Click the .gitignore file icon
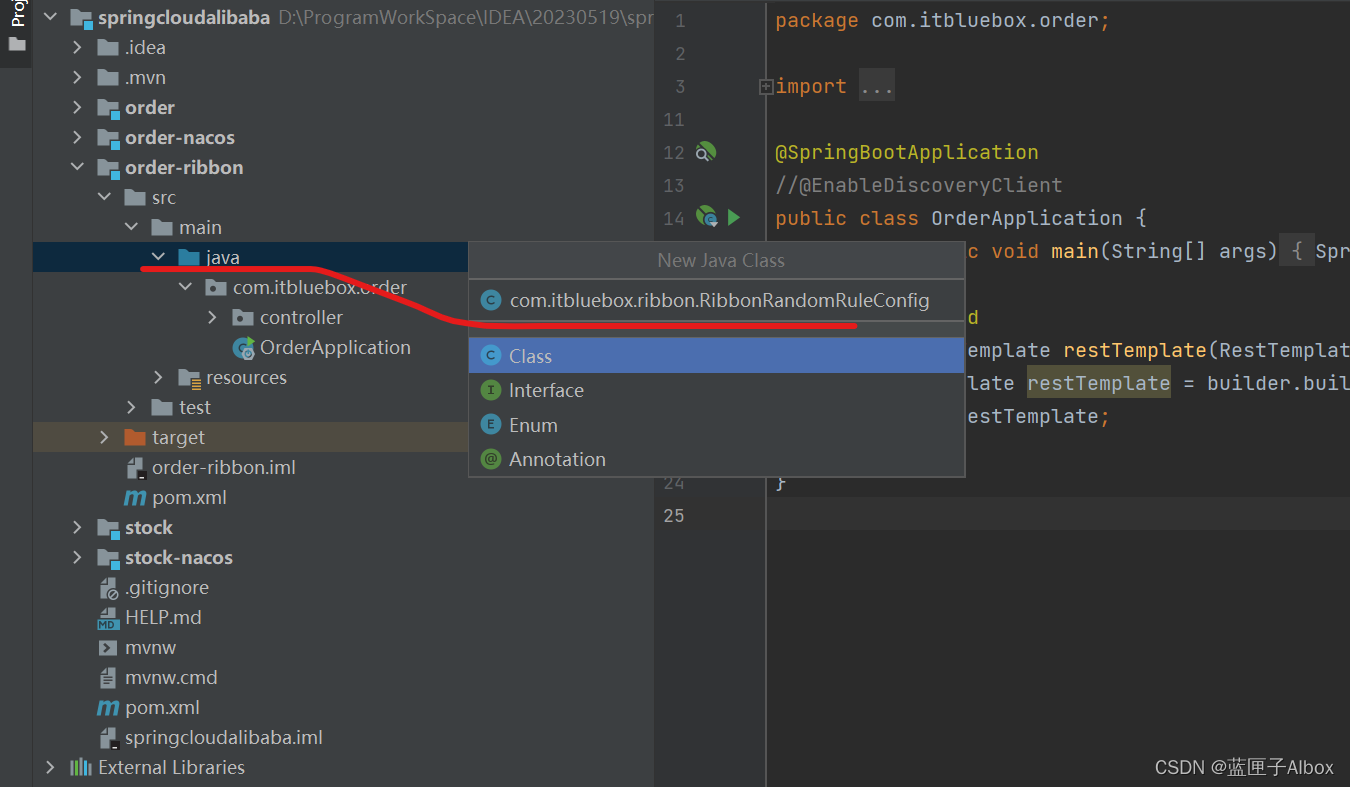 click(x=109, y=588)
